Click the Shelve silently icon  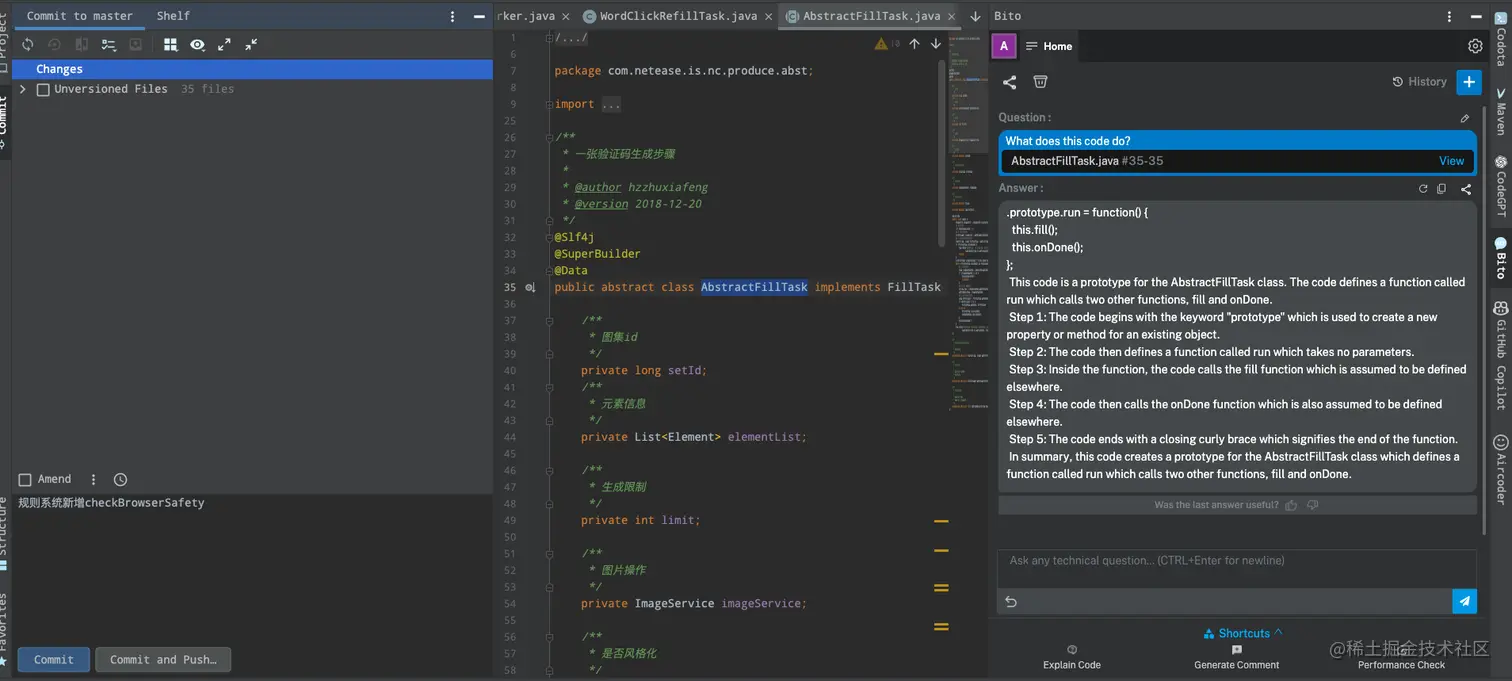click(136, 44)
